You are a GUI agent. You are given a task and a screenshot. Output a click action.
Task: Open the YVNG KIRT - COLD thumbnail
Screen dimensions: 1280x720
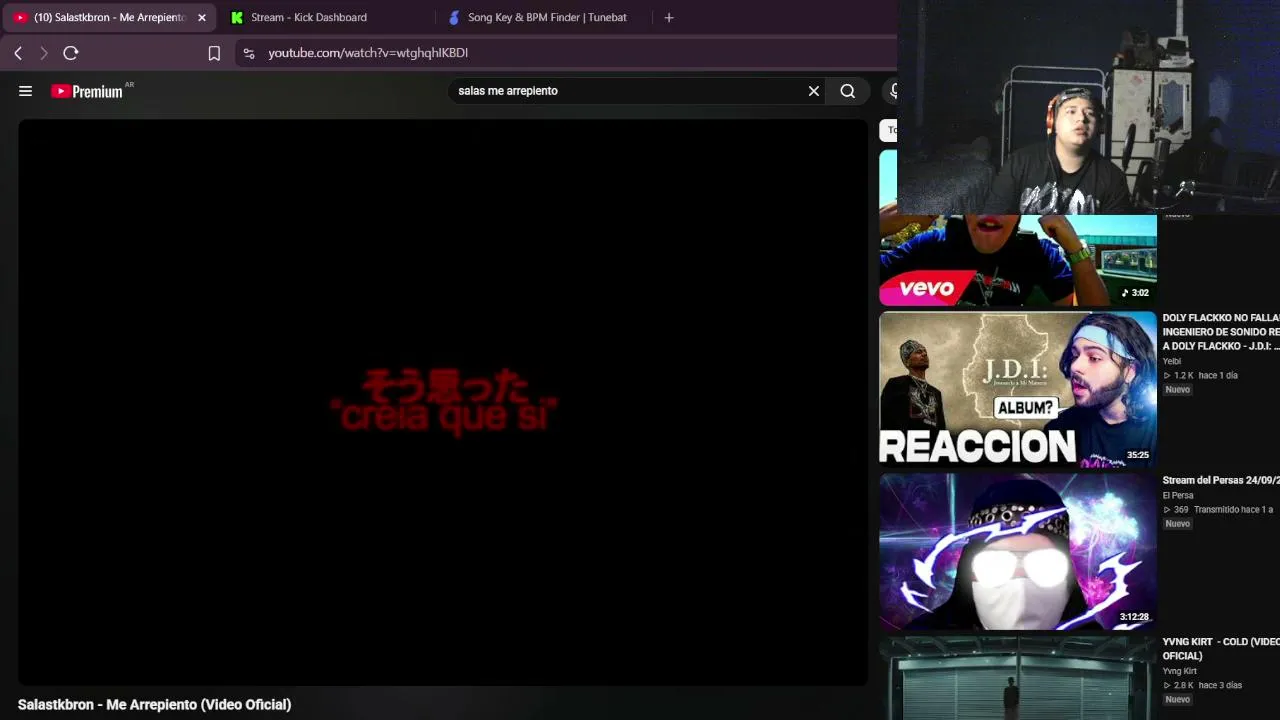(x=1018, y=678)
